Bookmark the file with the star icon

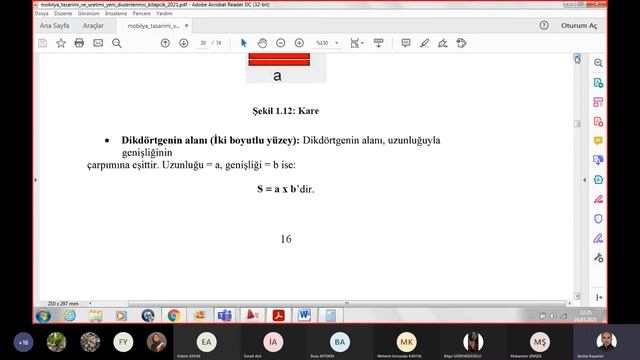click(61, 43)
